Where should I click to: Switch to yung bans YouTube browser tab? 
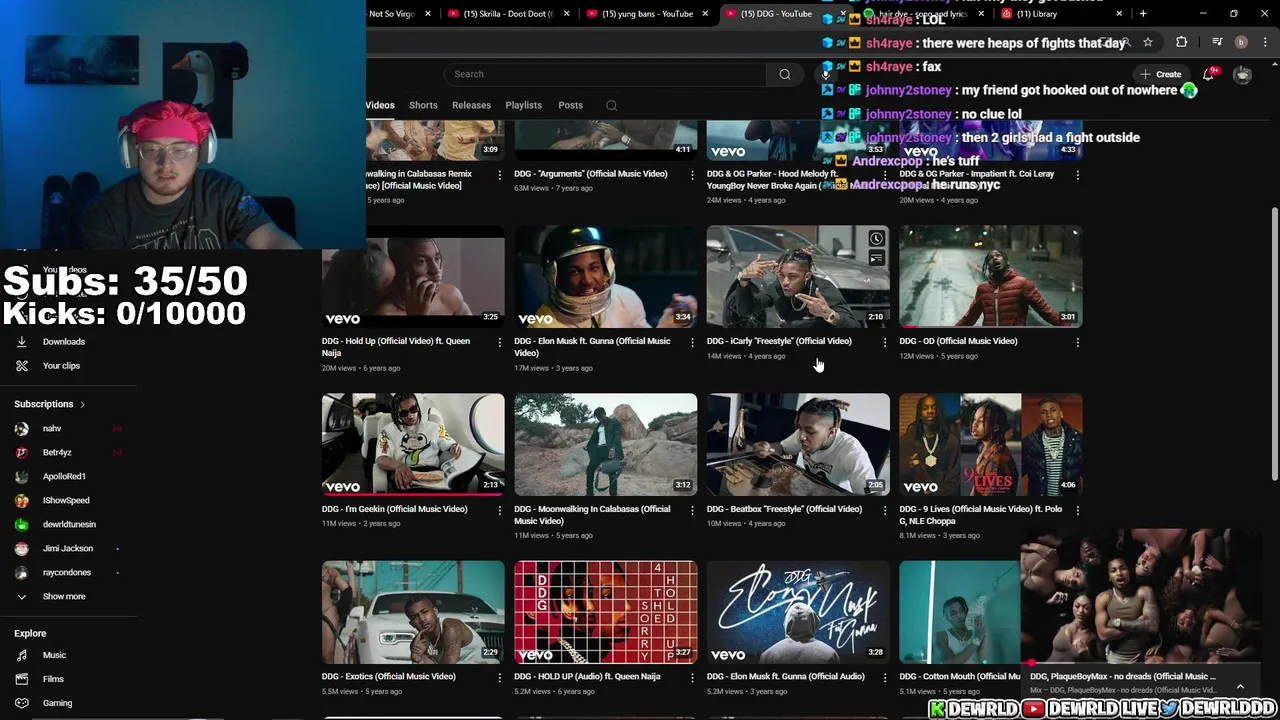click(x=647, y=14)
